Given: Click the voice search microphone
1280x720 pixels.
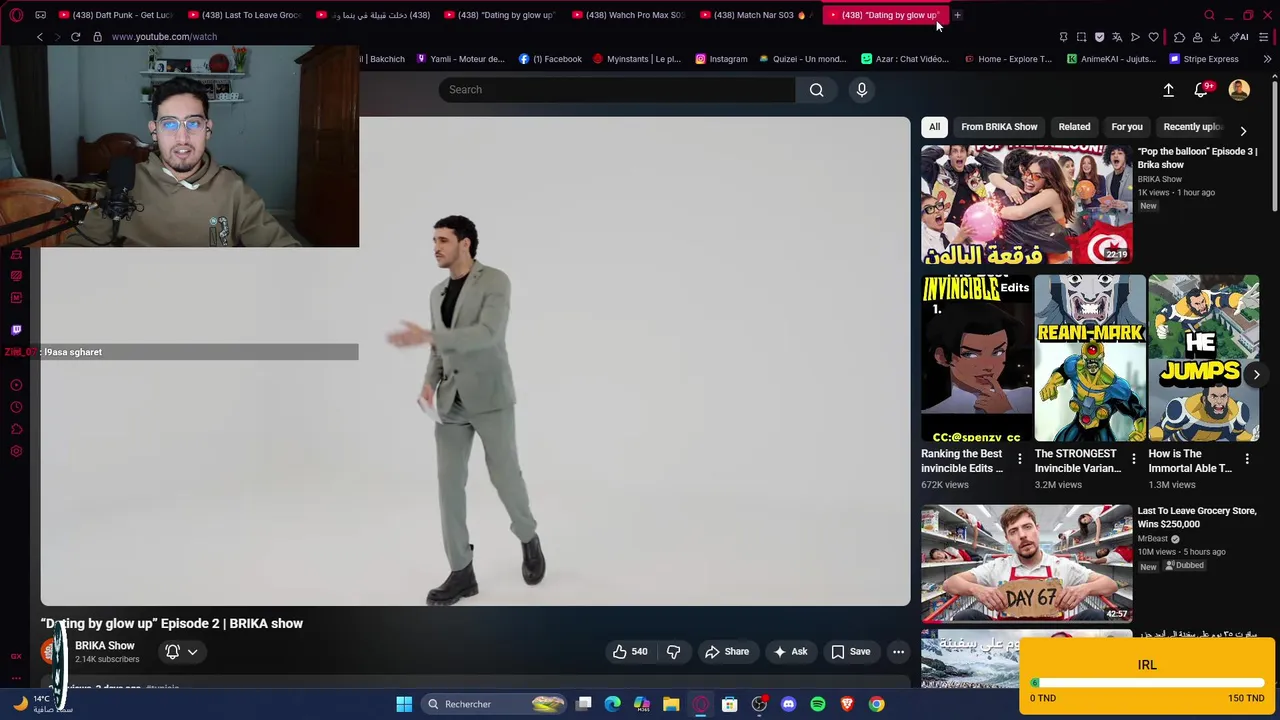Looking at the screenshot, I should (x=861, y=90).
